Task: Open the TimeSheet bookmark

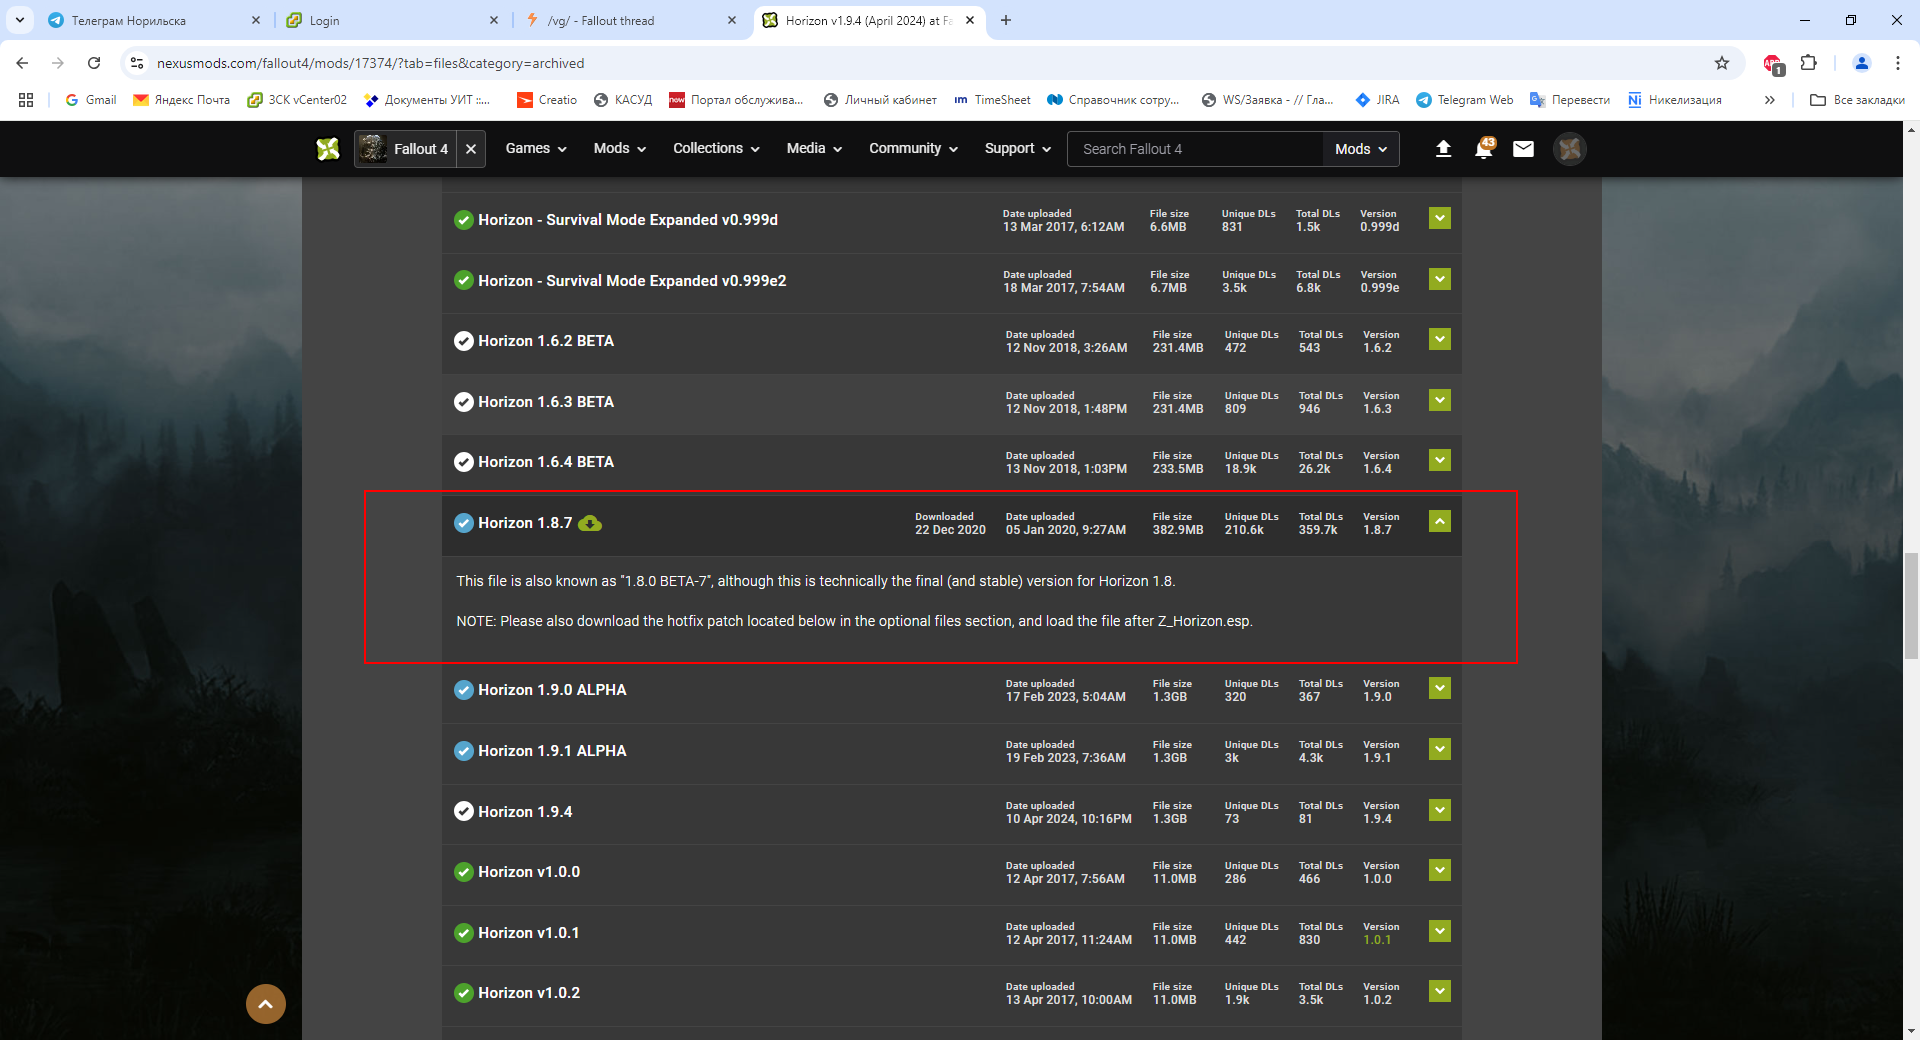Action: [x=992, y=100]
